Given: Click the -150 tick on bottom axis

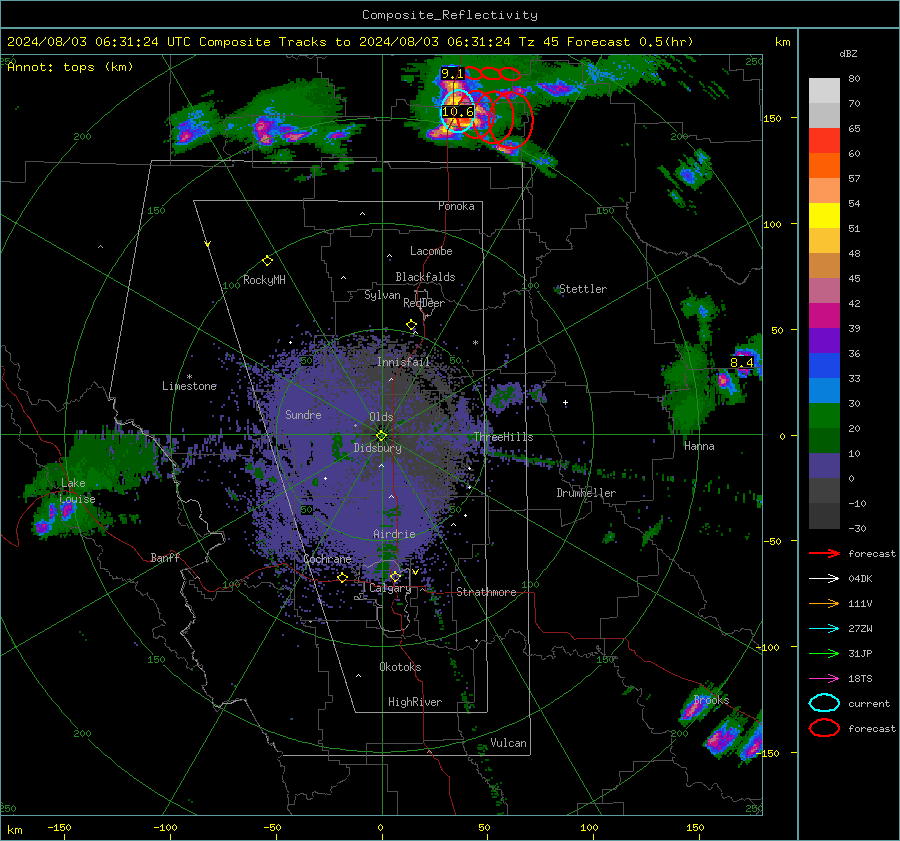Looking at the screenshot, I should [x=59, y=827].
